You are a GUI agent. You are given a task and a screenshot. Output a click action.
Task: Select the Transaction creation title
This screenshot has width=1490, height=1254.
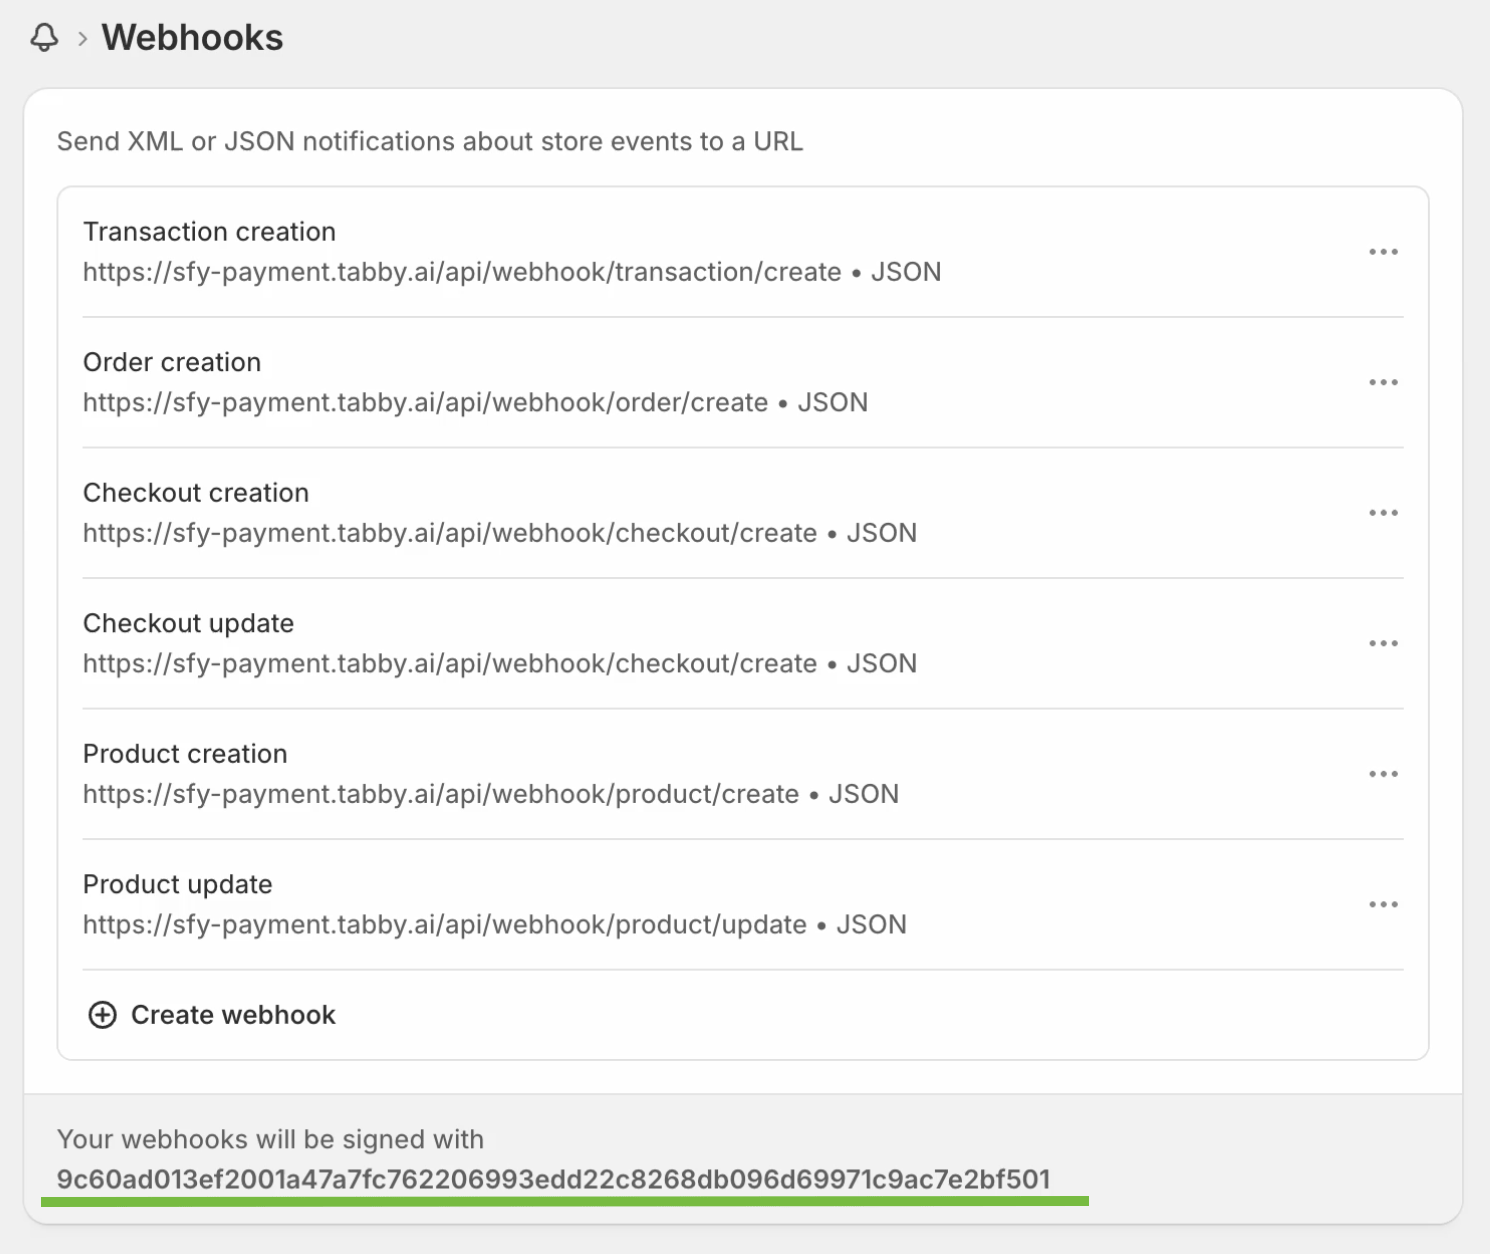209,232
